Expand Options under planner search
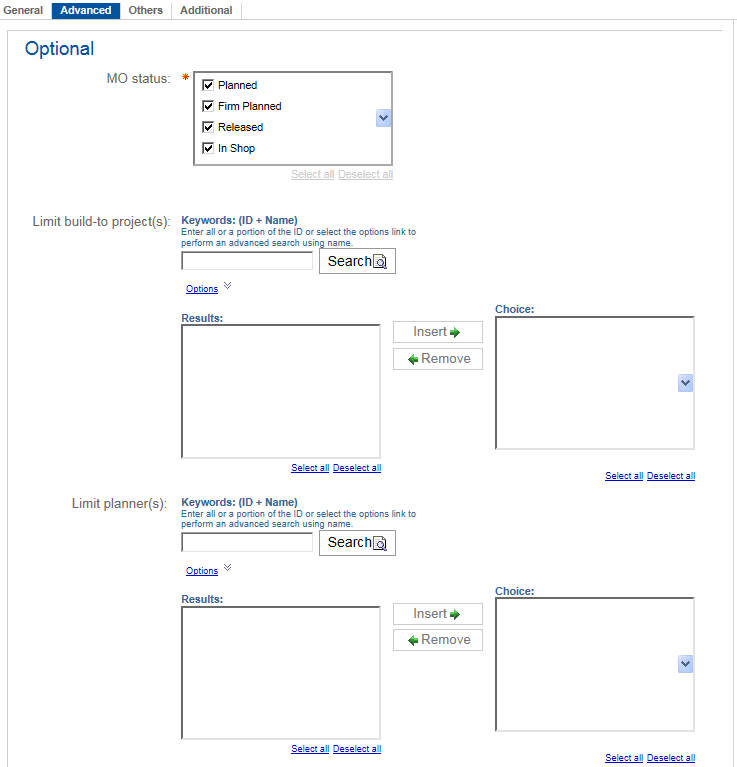737x767 pixels. (x=202, y=571)
